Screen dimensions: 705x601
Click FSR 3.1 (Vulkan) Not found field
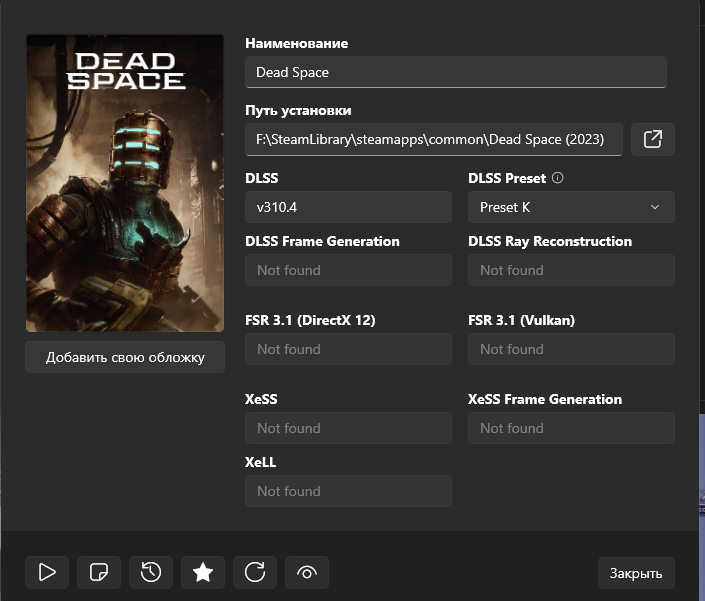[x=571, y=349]
